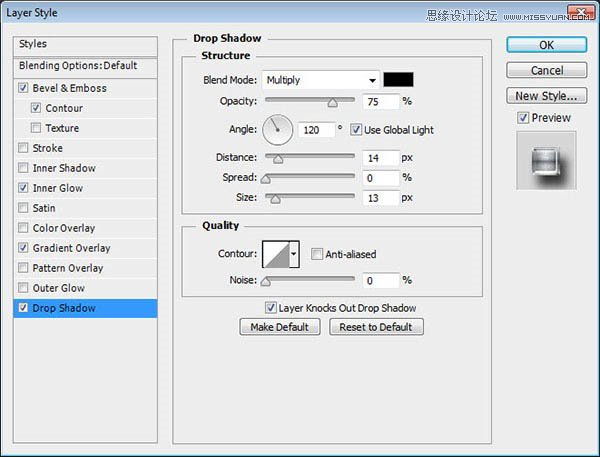The height and width of the screenshot is (457, 600).
Task: Toggle the Gradient Overlay checkbox
Action: pos(23,248)
